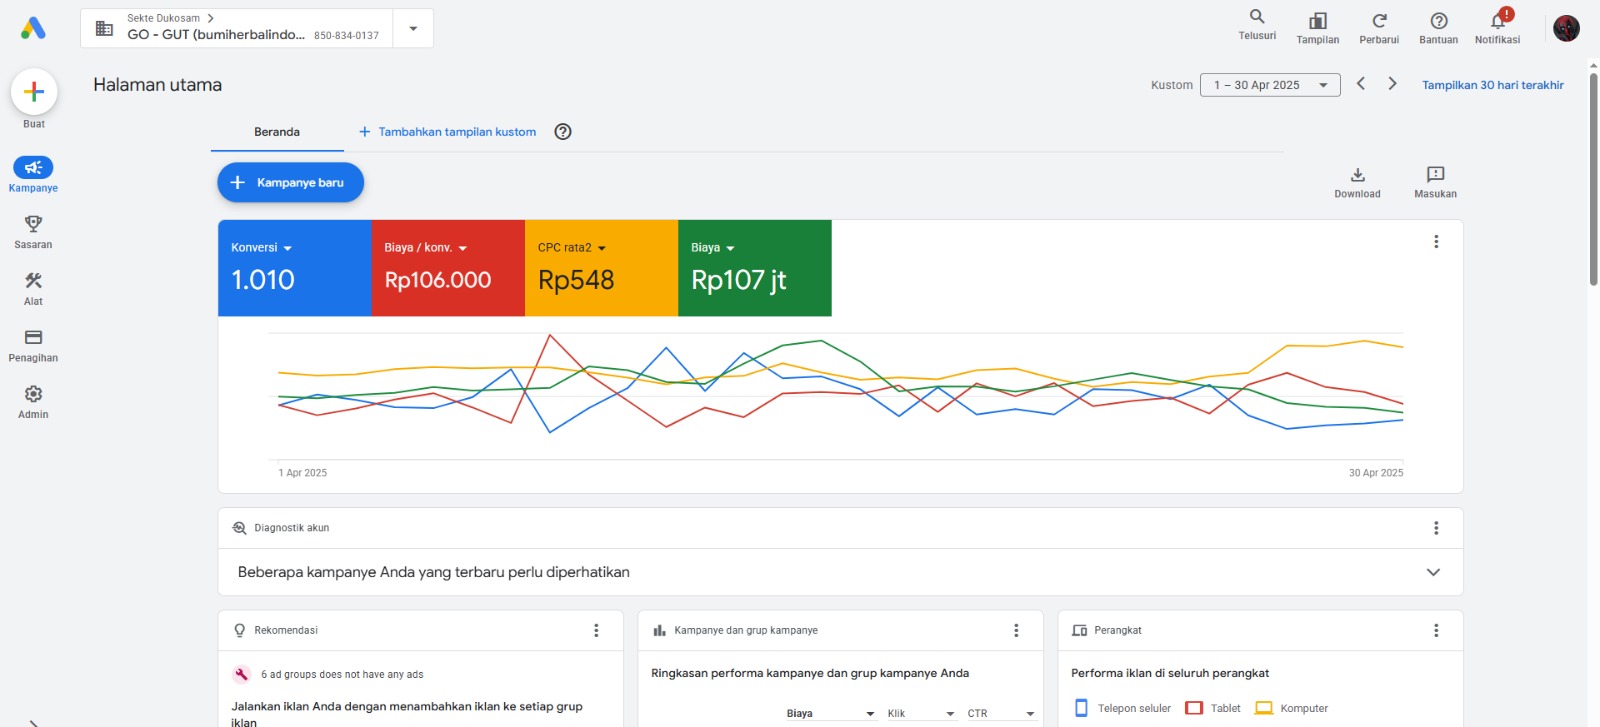This screenshot has height=727, width=1600.
Task: Open the Alat tools section
Action: point(33,288)
